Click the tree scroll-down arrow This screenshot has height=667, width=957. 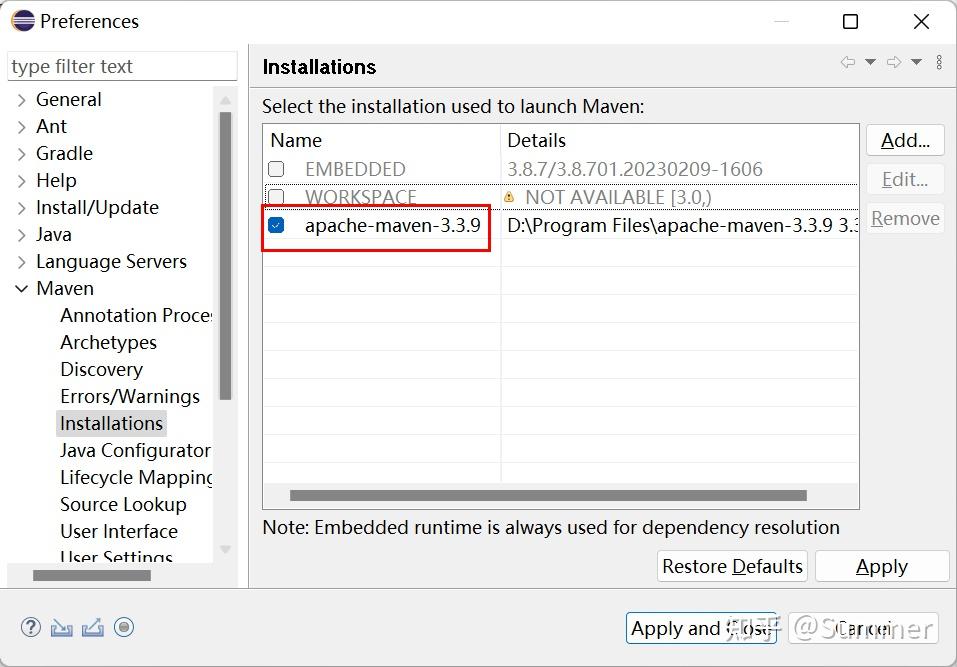(225, 549)
